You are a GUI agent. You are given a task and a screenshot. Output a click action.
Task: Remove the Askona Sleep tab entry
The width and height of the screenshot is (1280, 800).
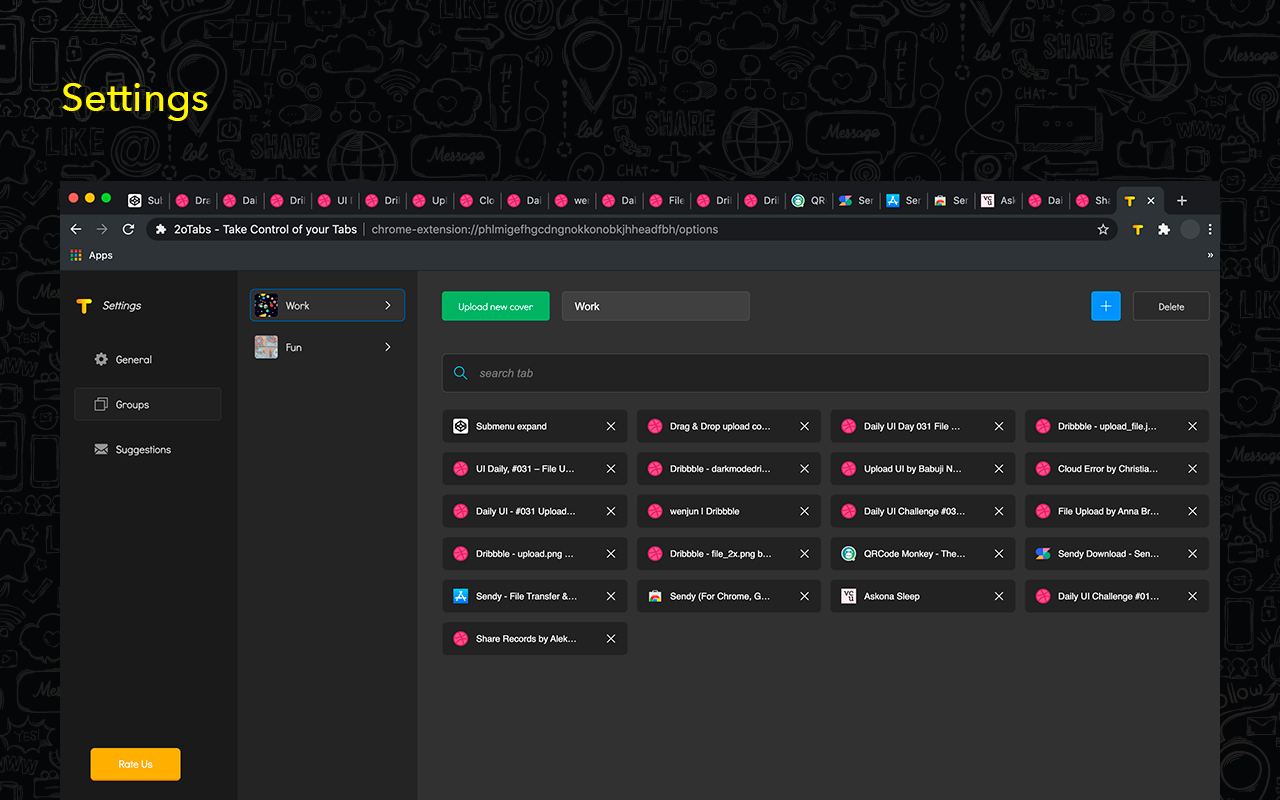pyautogui.click(x=999, y=596)
